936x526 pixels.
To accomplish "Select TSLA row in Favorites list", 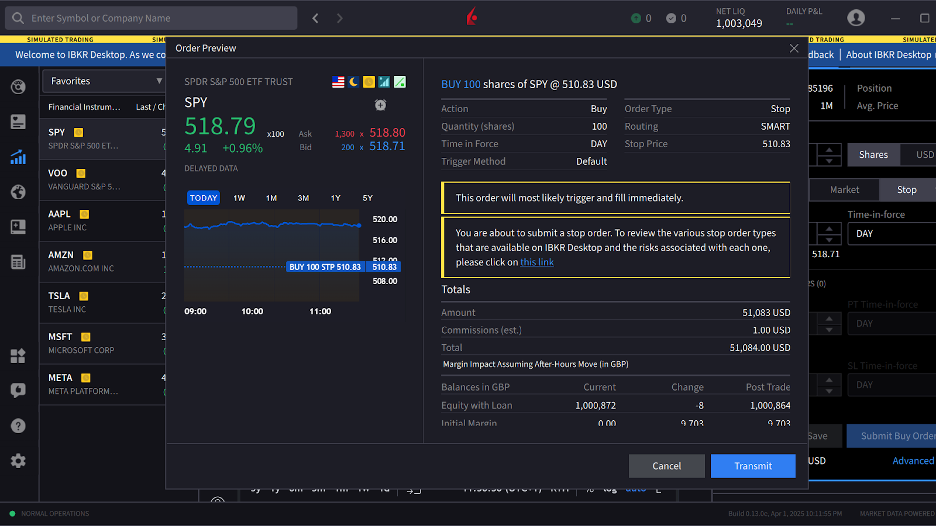I will [x=103, y=302].
